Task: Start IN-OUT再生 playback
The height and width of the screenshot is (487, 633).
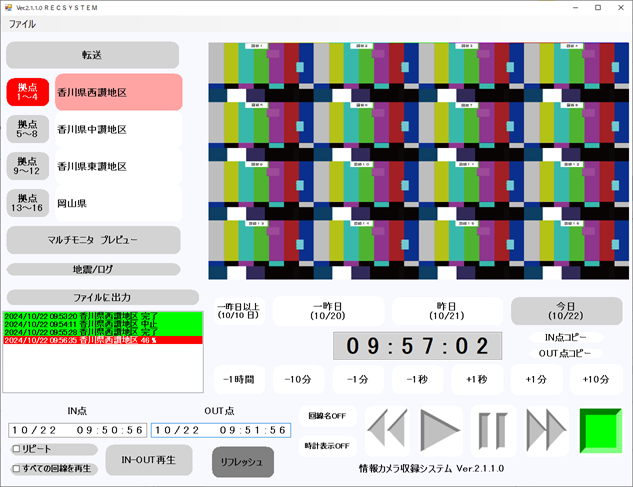Action: coord(148,460)
